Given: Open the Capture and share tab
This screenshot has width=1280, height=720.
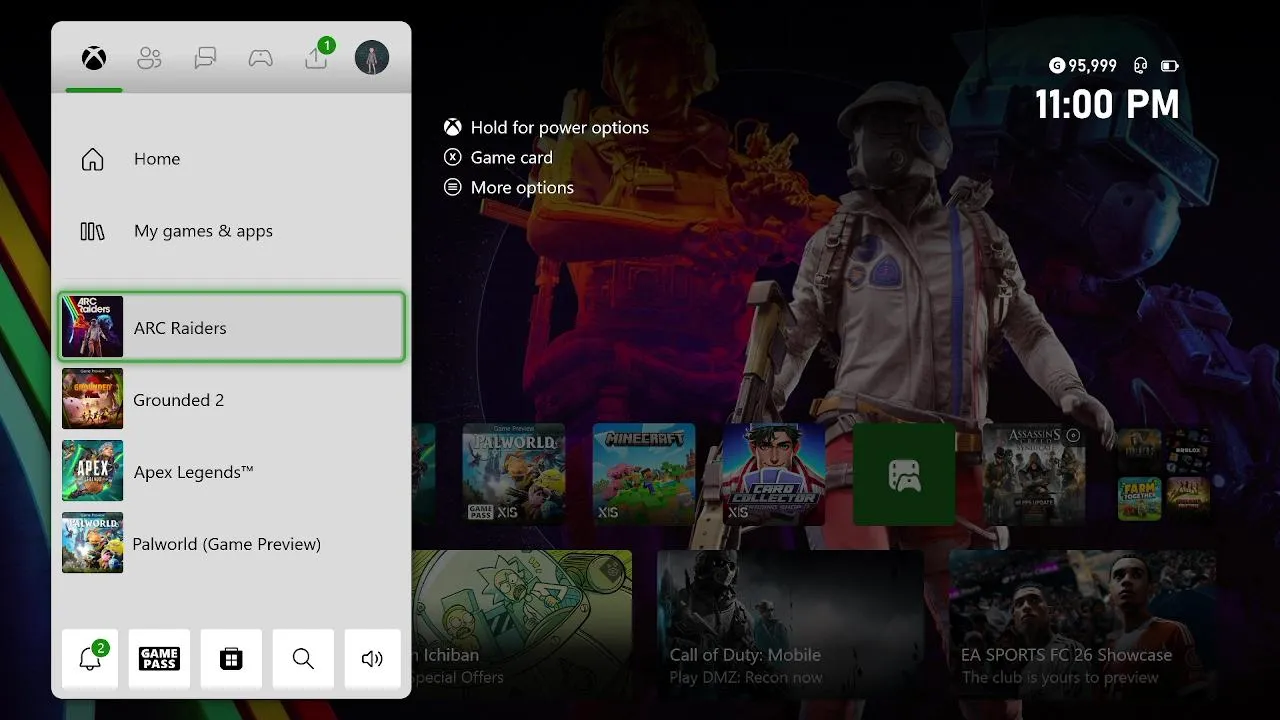Looking at the screenshot, I should [x=316, y=57].
